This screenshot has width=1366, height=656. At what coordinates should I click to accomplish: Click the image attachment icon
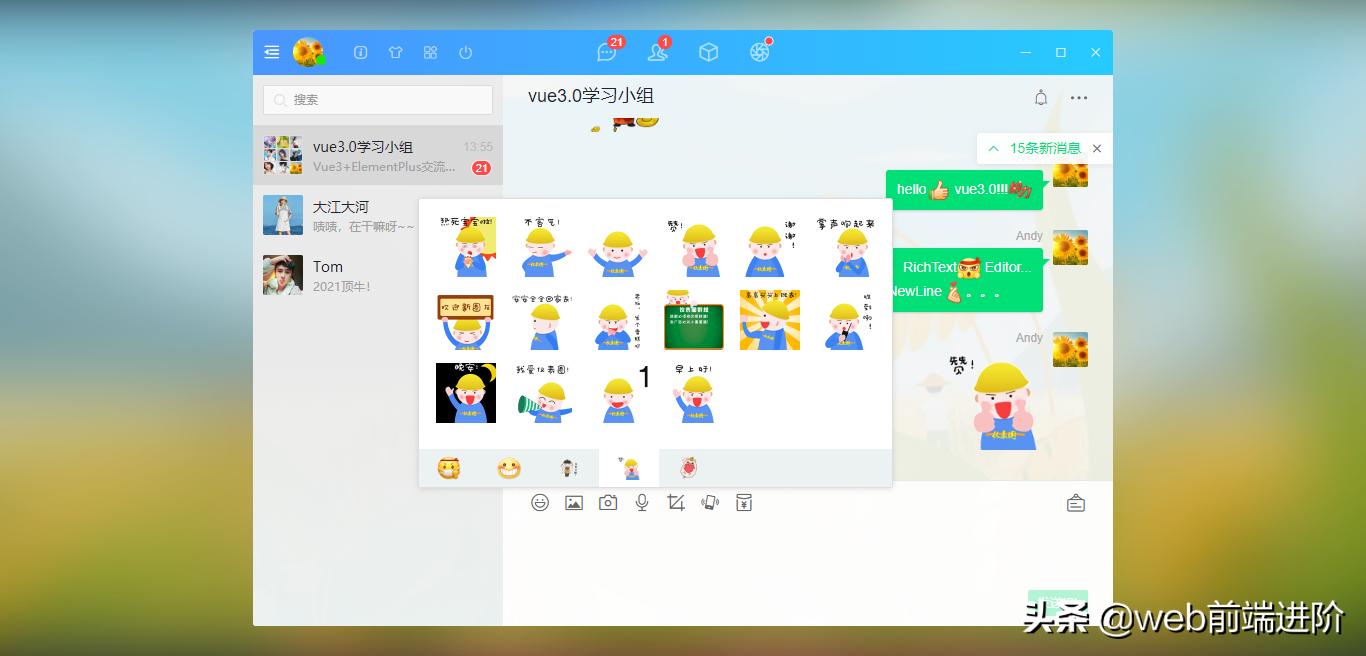573,503
